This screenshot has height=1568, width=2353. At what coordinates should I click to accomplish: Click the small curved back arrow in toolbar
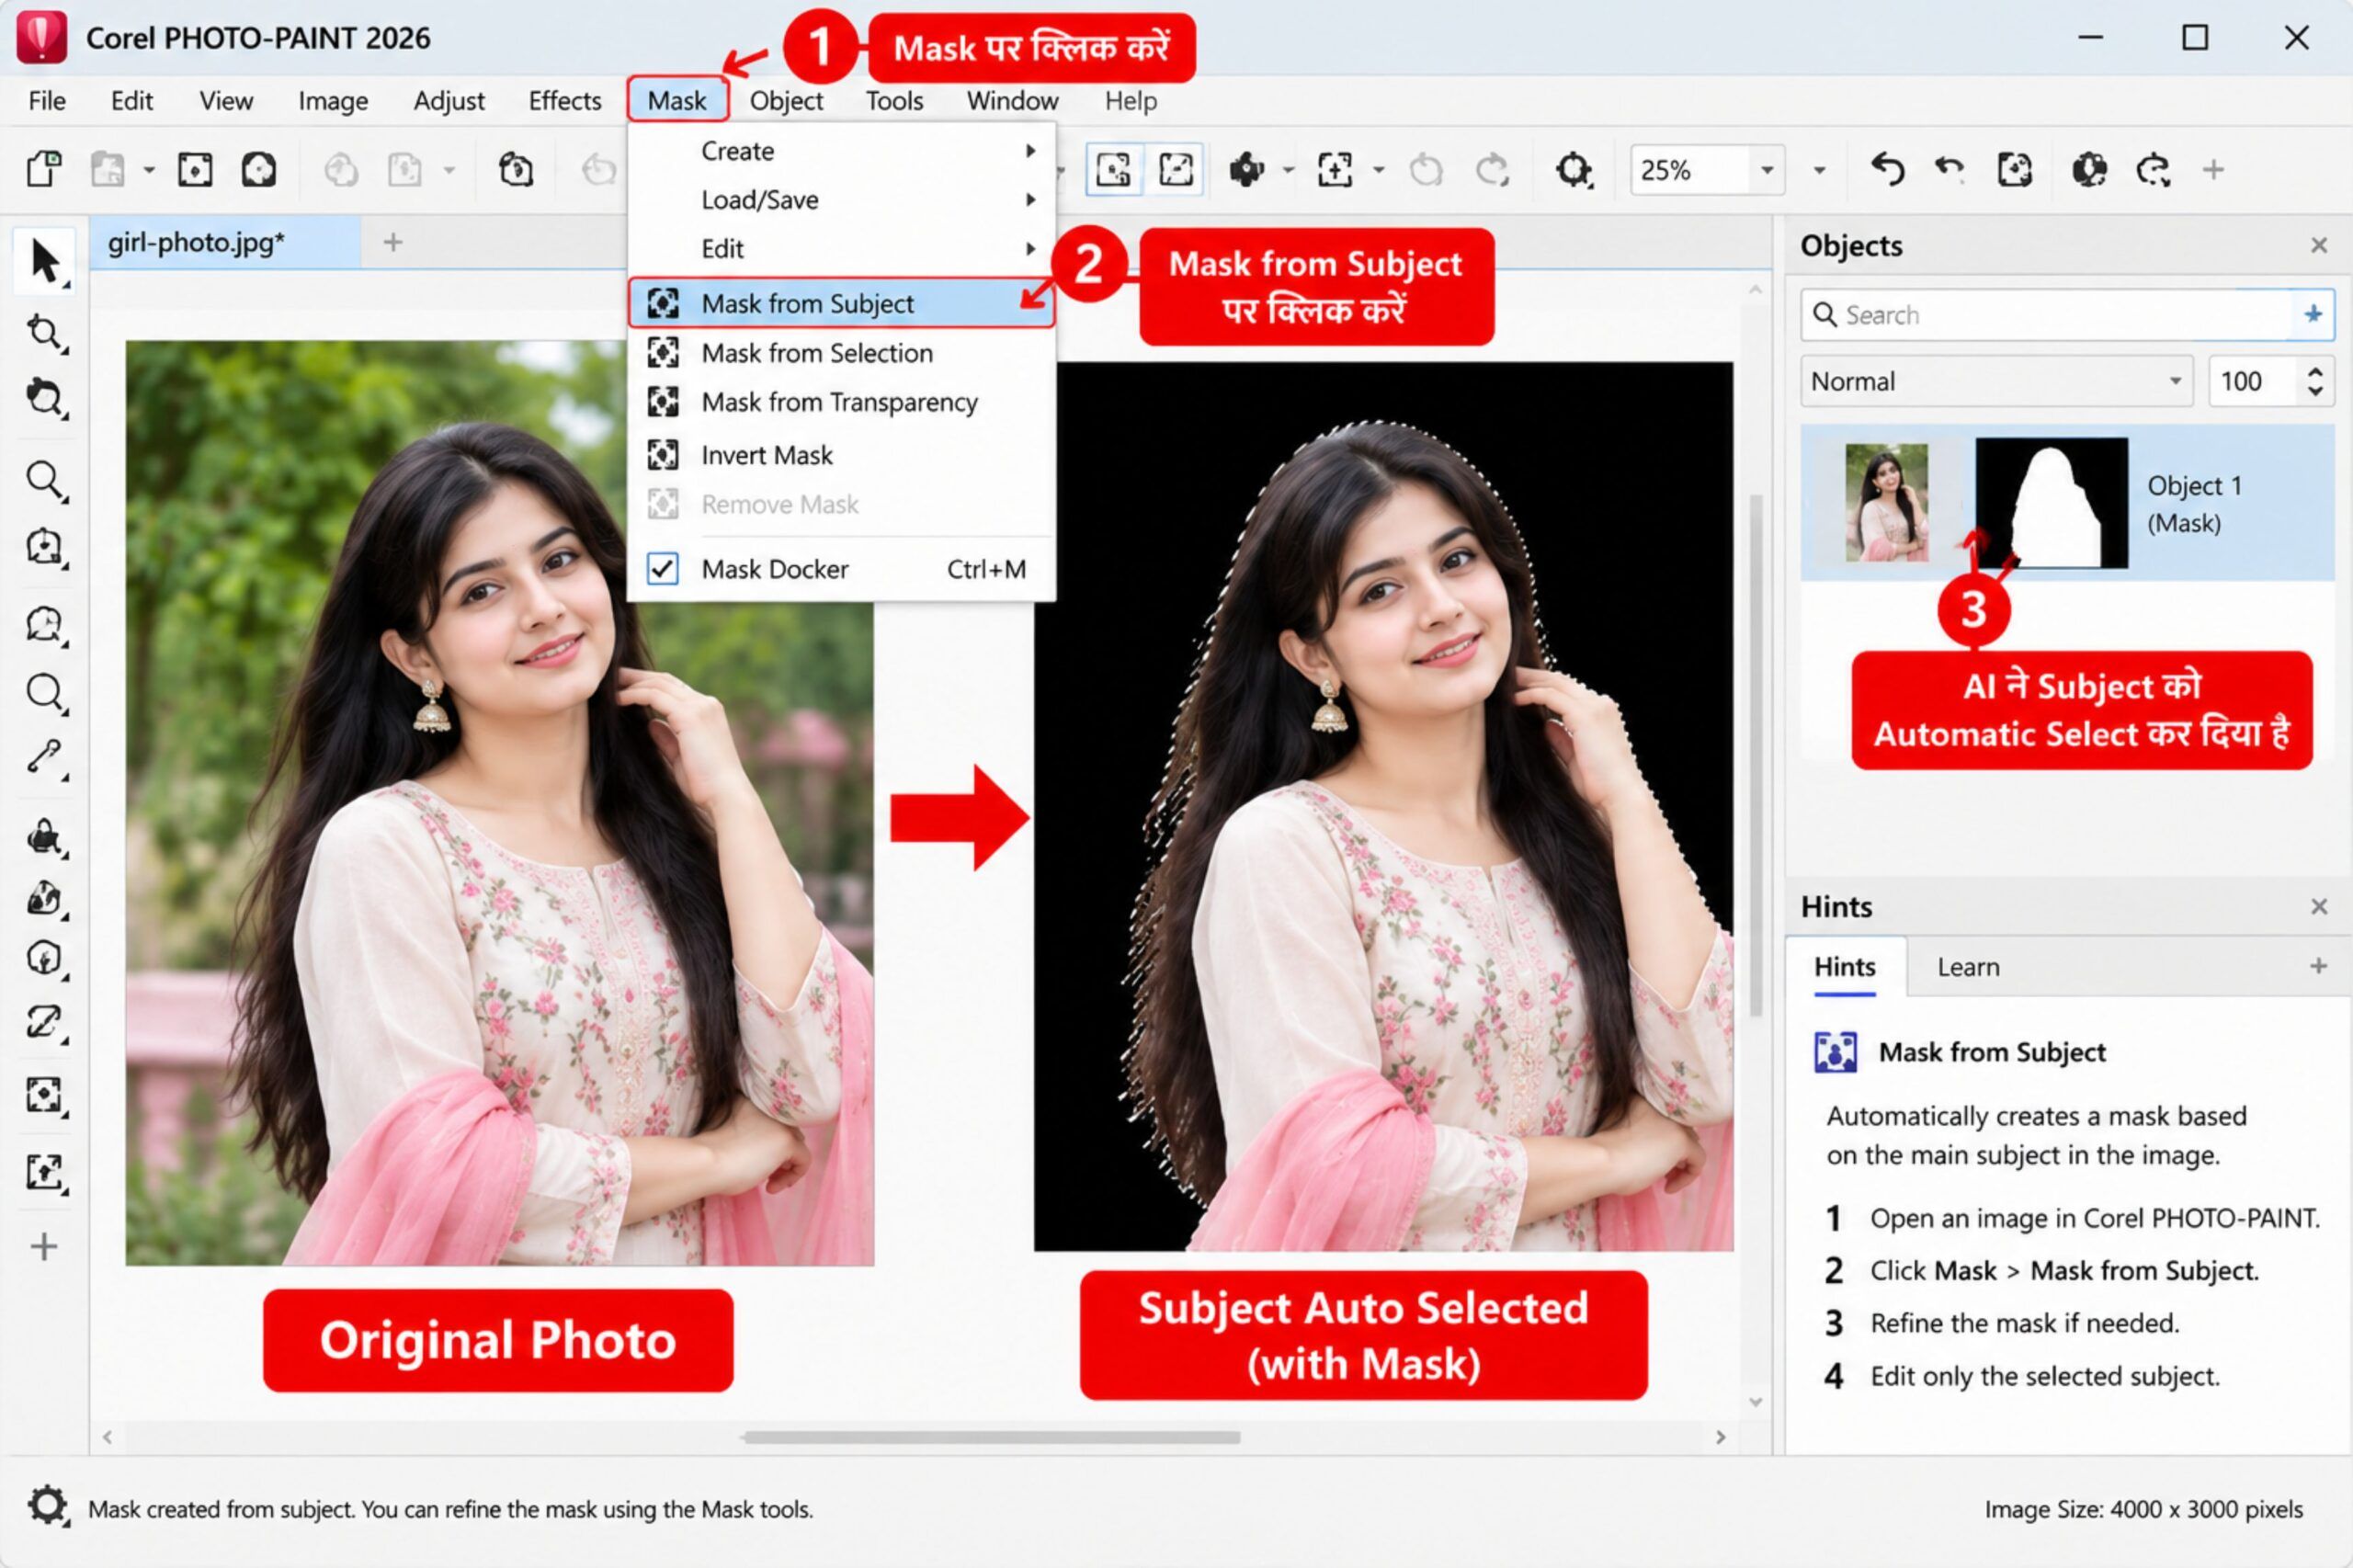[x=1949, y=169]
